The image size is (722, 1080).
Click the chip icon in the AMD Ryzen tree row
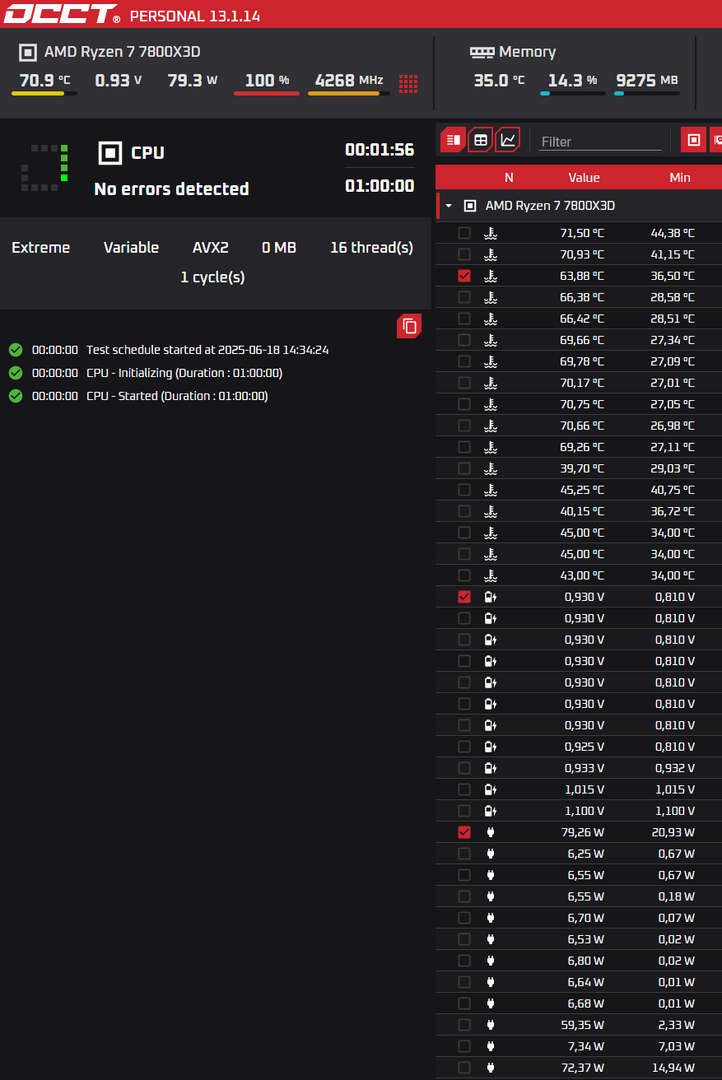point(470,205)
